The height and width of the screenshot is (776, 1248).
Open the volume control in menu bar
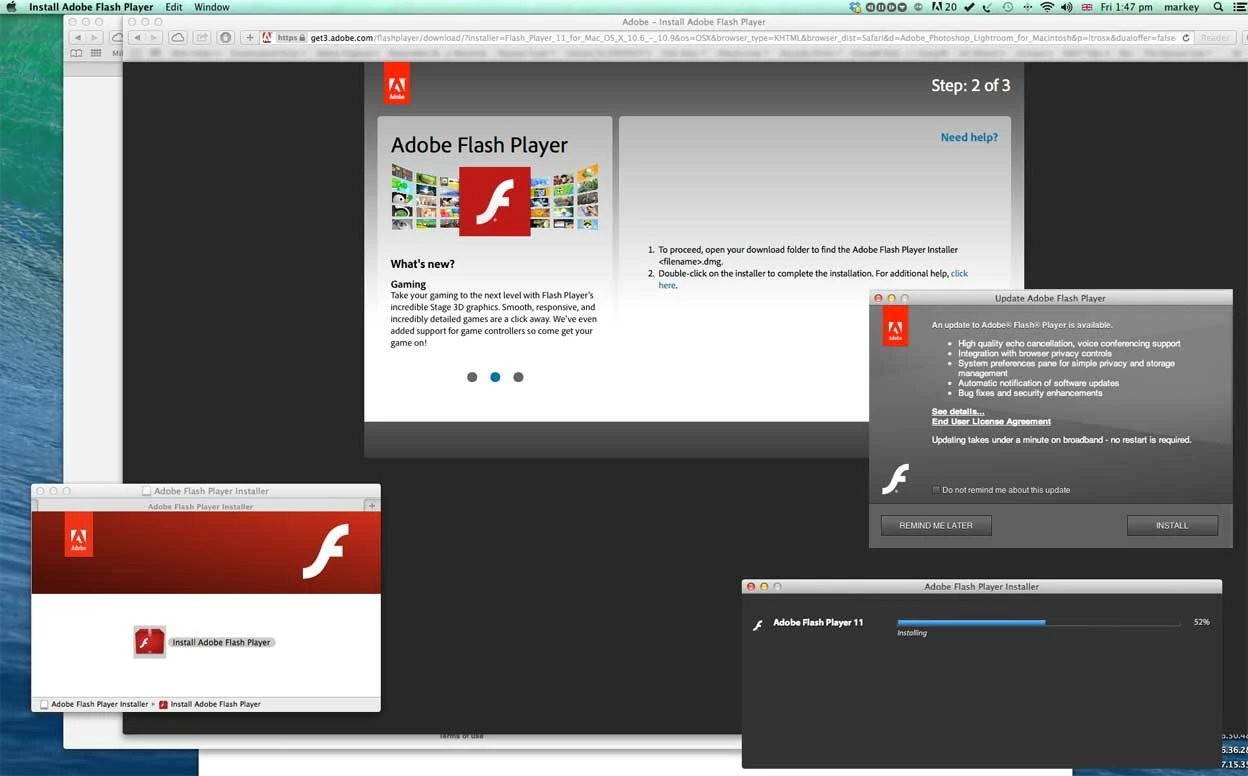pos(1066,7)
